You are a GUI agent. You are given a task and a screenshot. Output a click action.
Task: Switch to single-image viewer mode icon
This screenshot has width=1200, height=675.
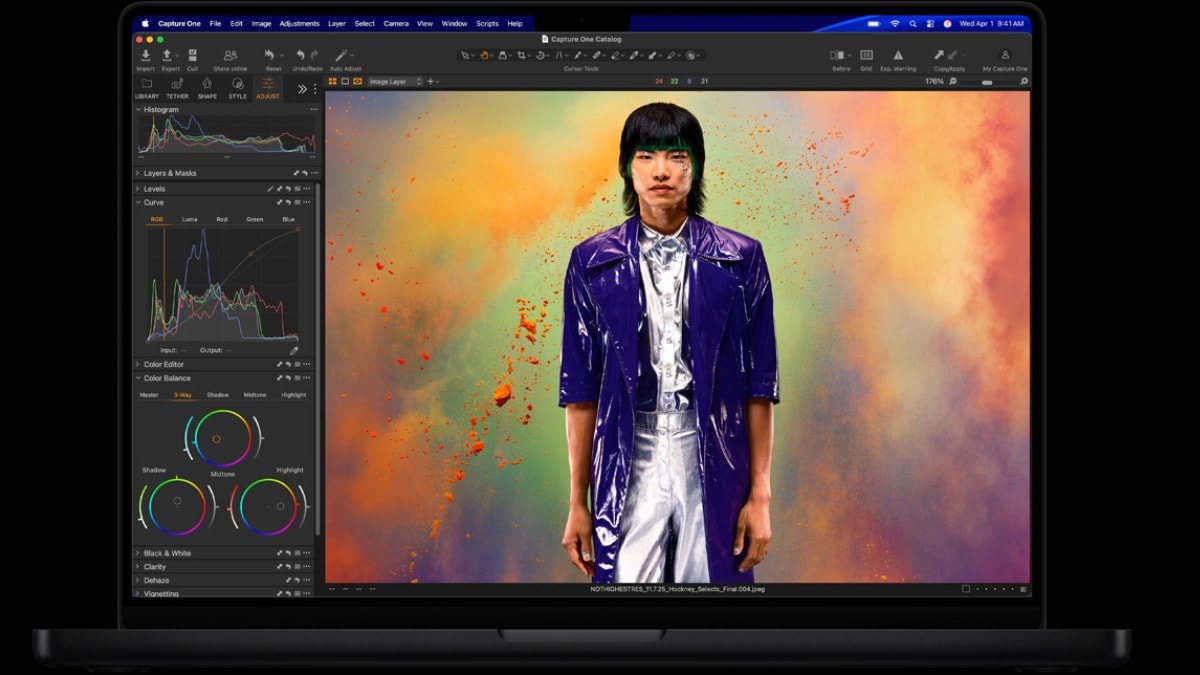point(345,81)
